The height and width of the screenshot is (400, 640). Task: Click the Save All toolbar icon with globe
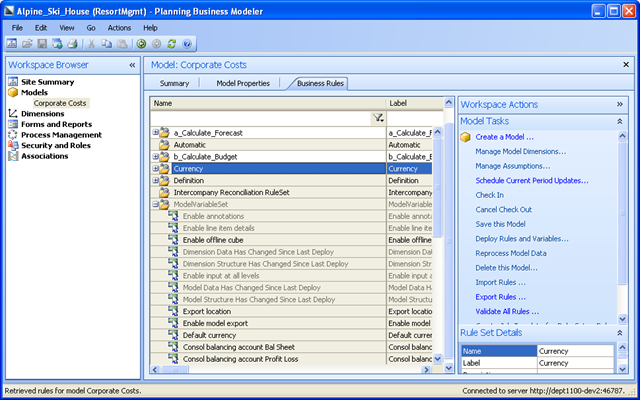57,44
